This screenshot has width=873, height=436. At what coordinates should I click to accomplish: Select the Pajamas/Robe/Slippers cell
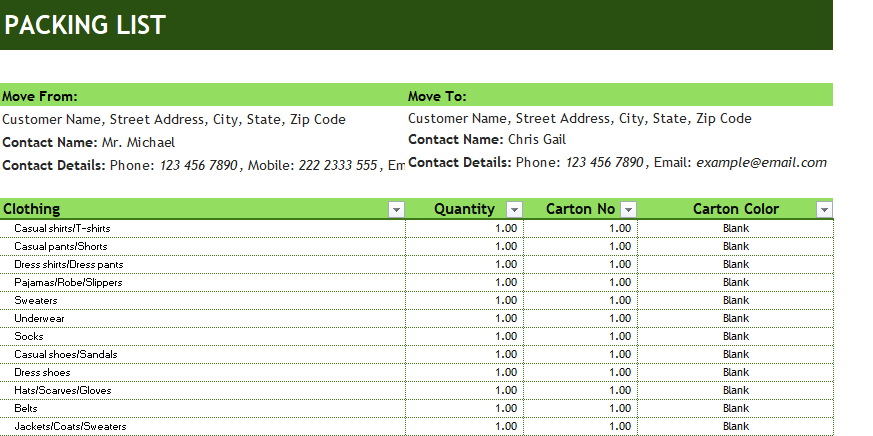203,282
